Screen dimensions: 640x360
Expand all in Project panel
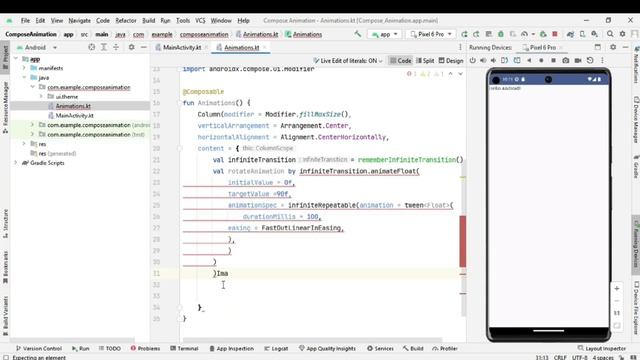[104, 47]
